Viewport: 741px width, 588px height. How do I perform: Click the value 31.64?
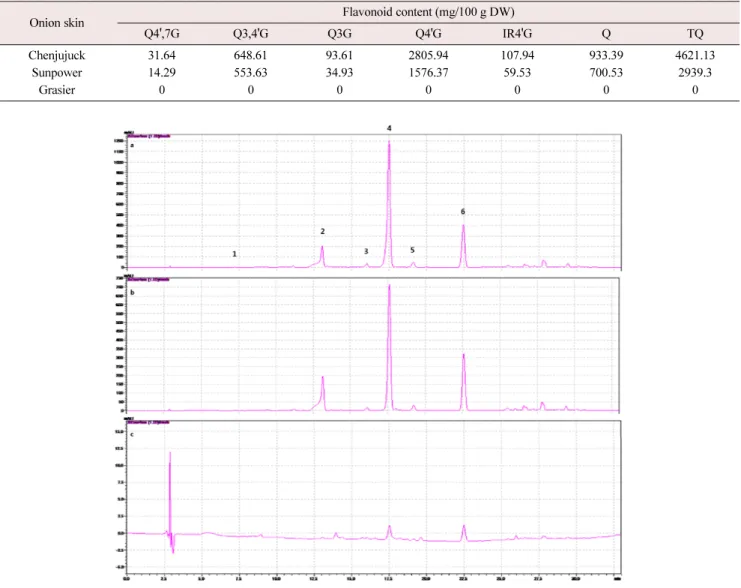[x=162, y=55]
